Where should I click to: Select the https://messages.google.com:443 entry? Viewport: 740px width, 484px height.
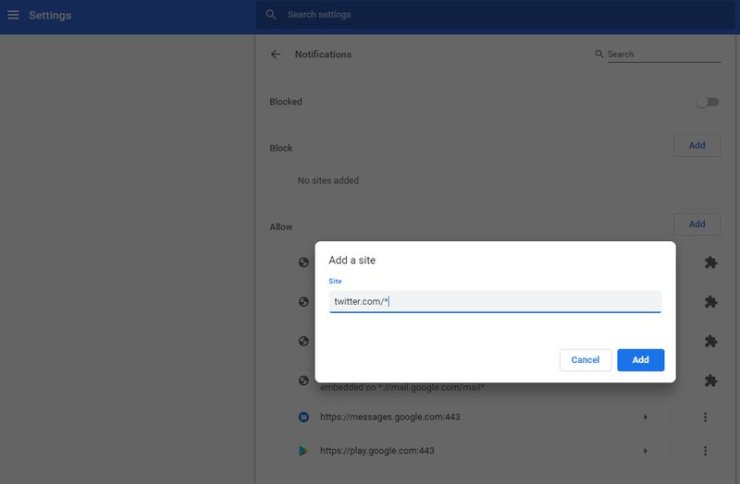click(390, 417)
